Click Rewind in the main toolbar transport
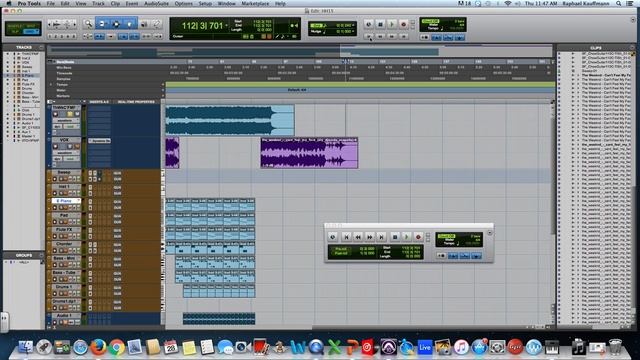640x360 pixels. [x=380, y=36]
